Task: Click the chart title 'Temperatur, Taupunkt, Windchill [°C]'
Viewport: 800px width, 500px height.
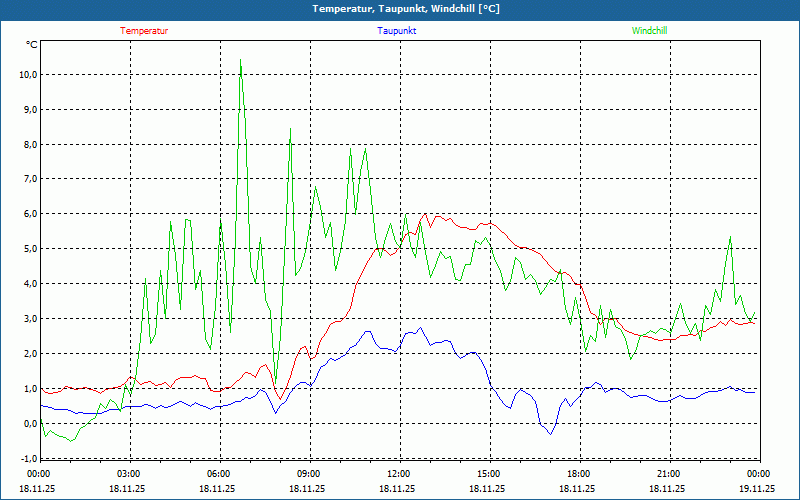Action: click(400, 9)
